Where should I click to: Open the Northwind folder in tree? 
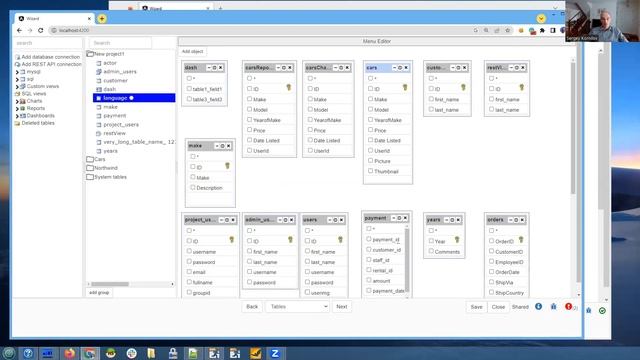pyautogui.click(x=102, y=168)
